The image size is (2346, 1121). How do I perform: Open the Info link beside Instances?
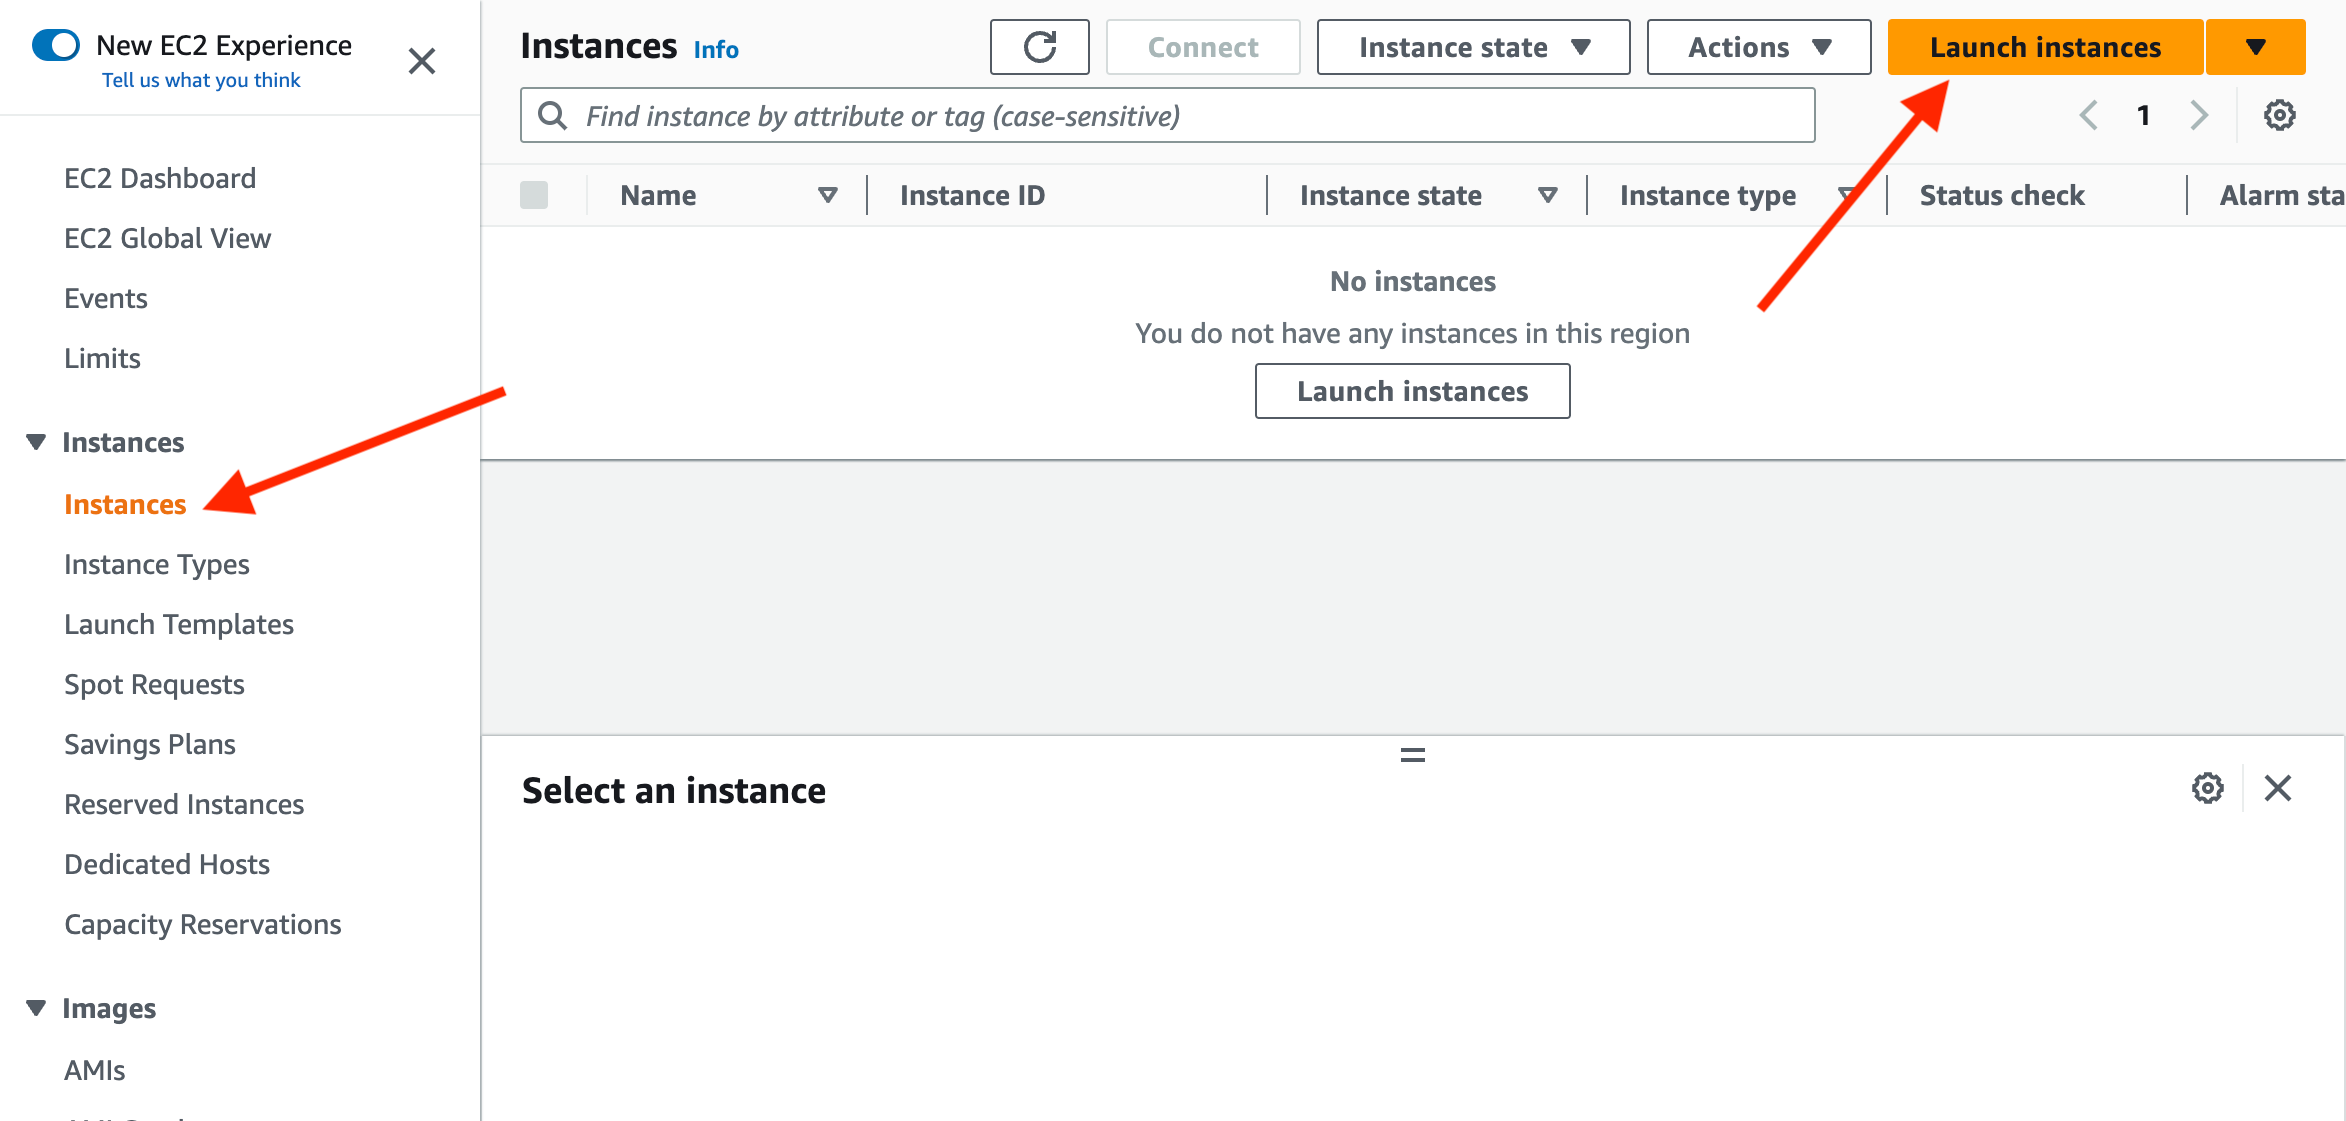(716, 49)
